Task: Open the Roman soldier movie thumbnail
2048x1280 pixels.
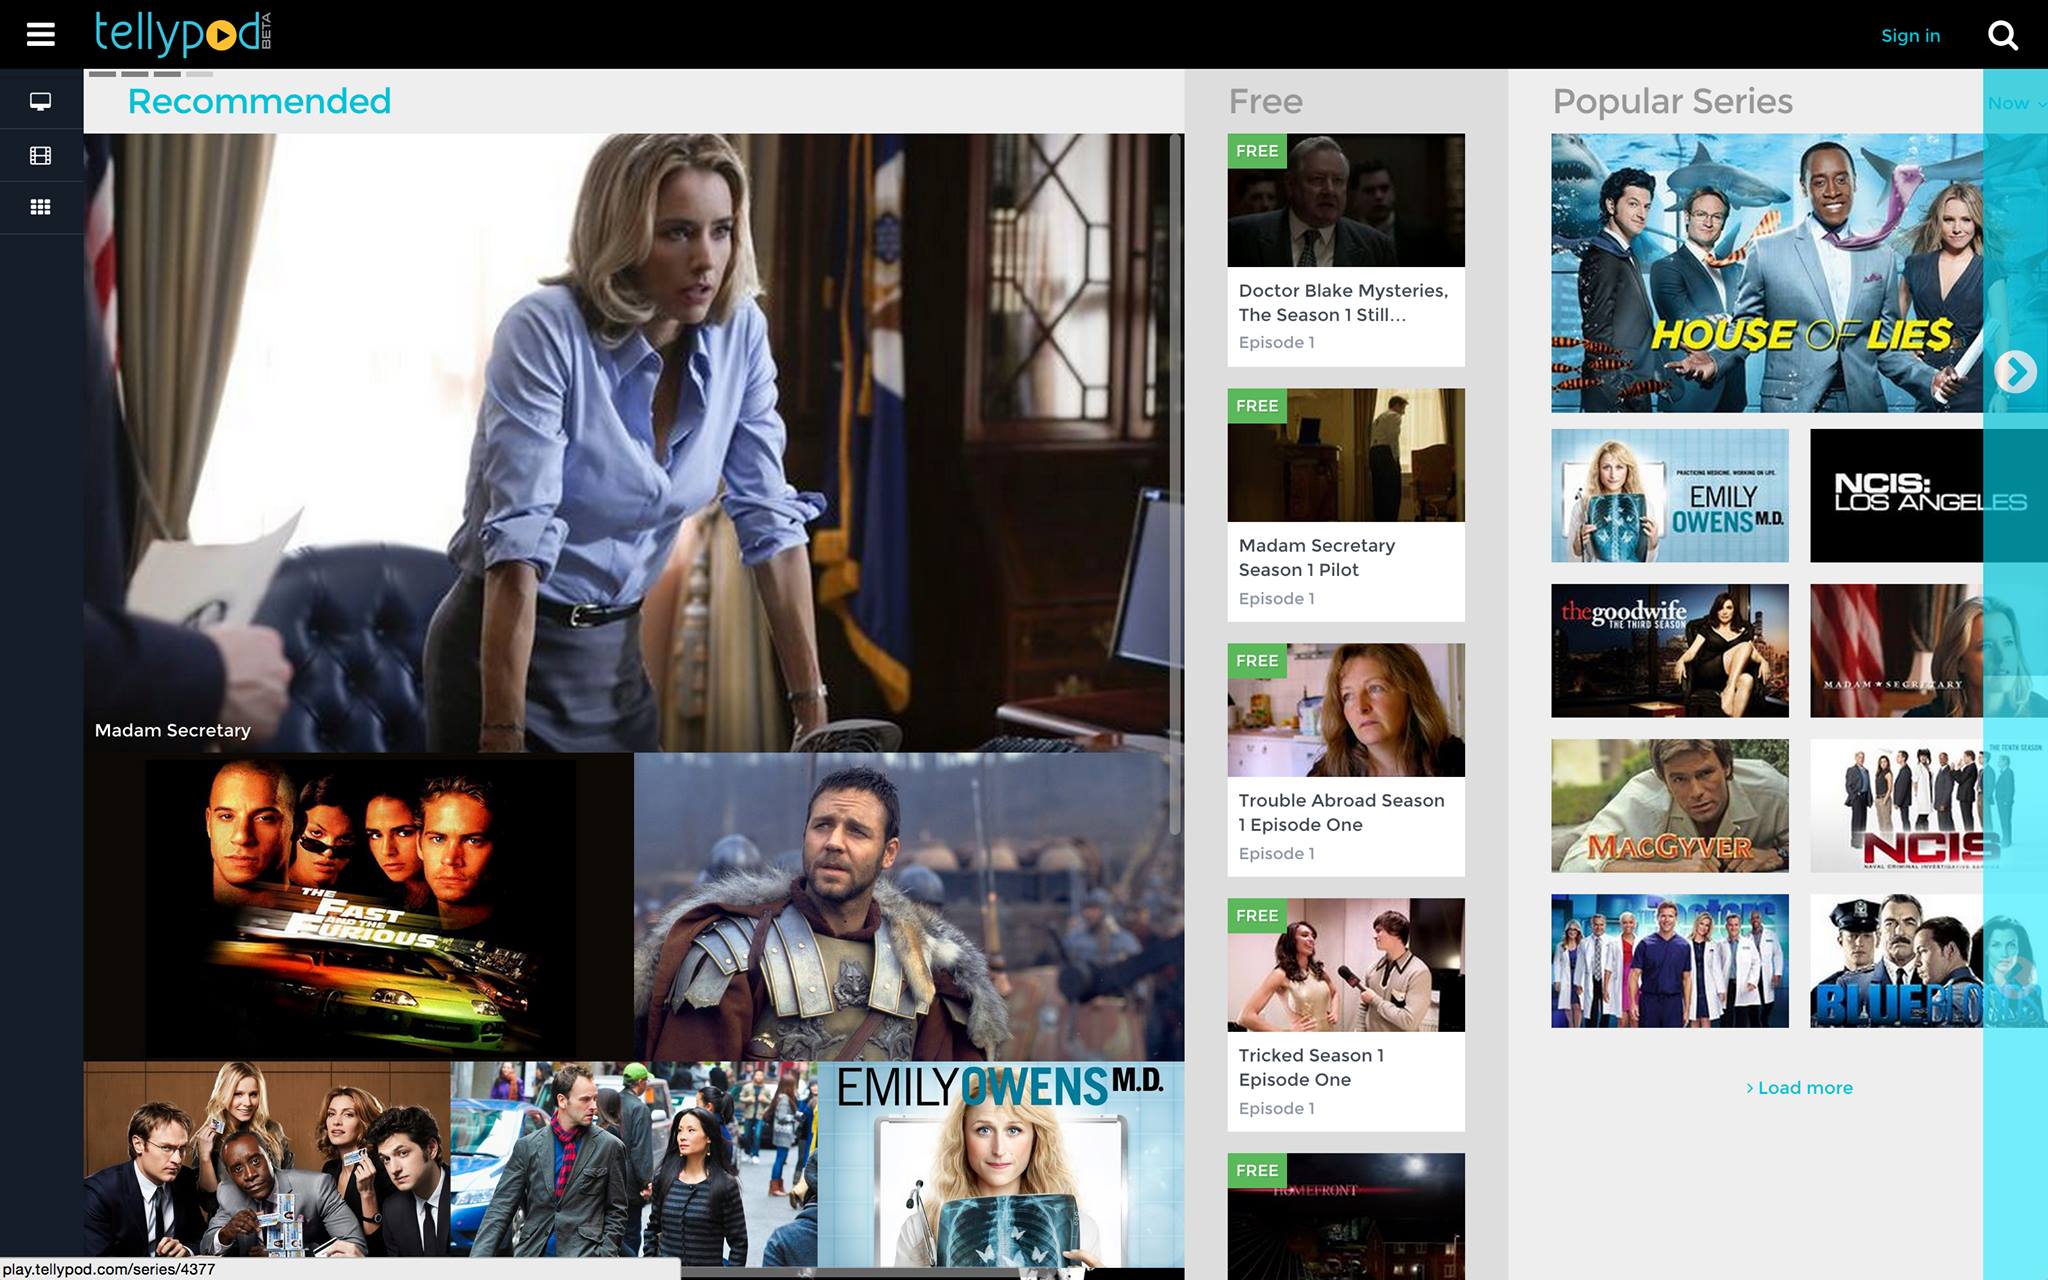Action: pyautogui.click(x=908, y=906)
